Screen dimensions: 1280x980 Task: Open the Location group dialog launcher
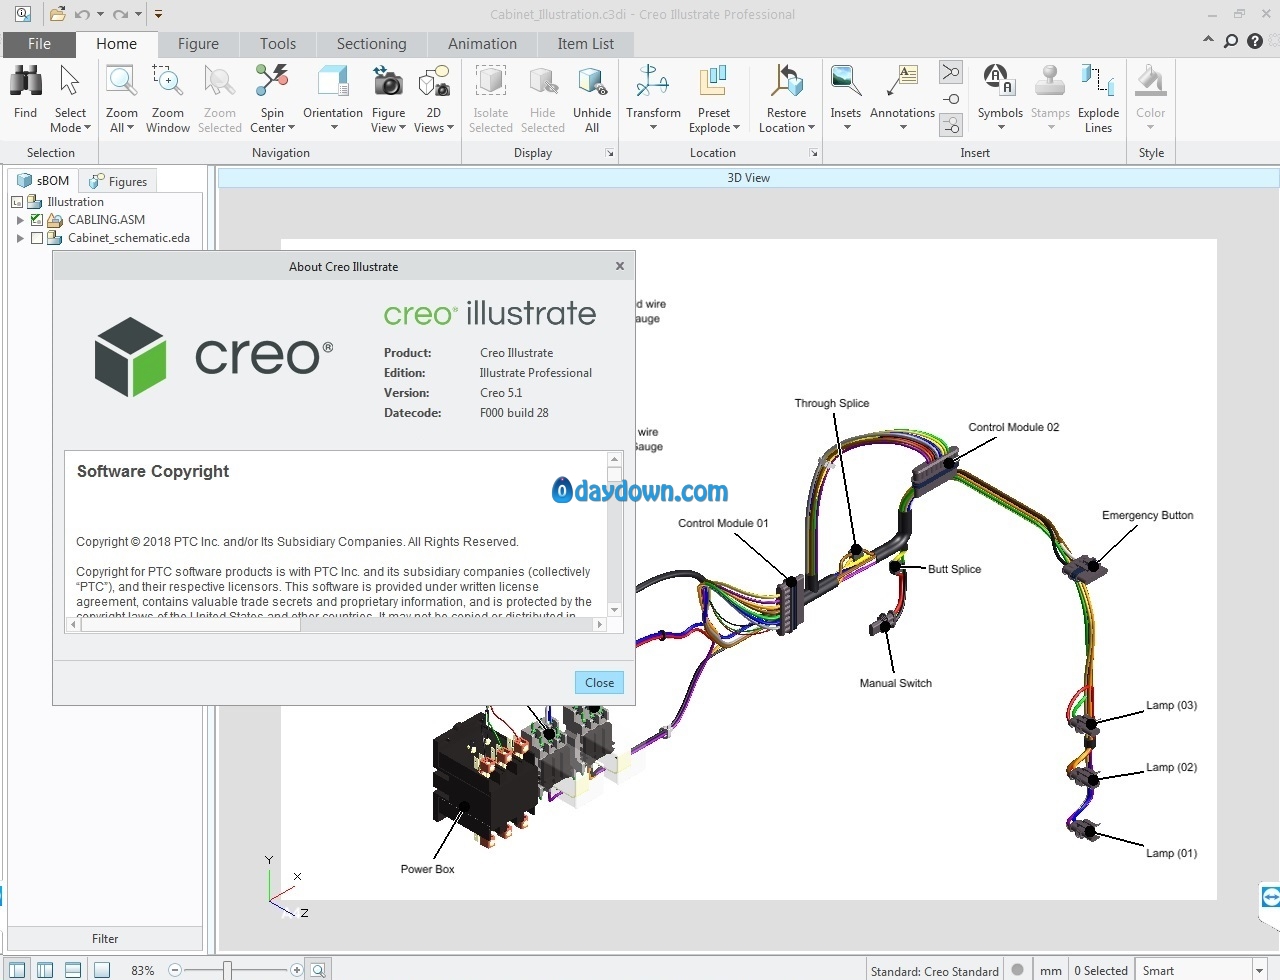tap(813, 153)
